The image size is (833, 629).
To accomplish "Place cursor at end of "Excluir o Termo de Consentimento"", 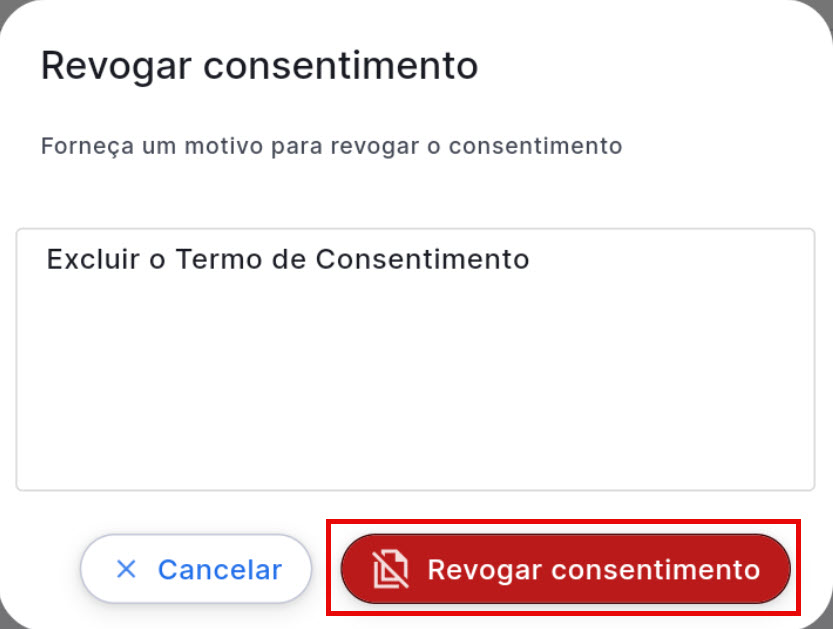I will click(531, 259).
